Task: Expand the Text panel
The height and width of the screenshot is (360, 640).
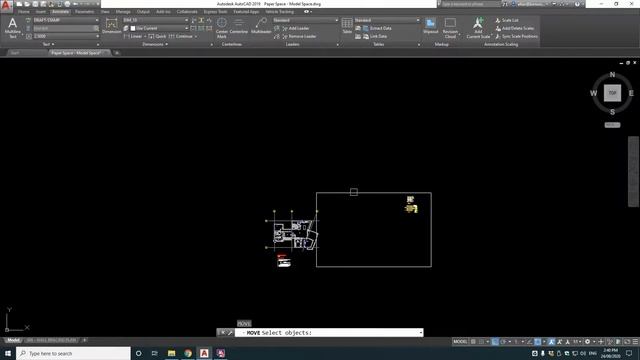Action: [49, 44]
